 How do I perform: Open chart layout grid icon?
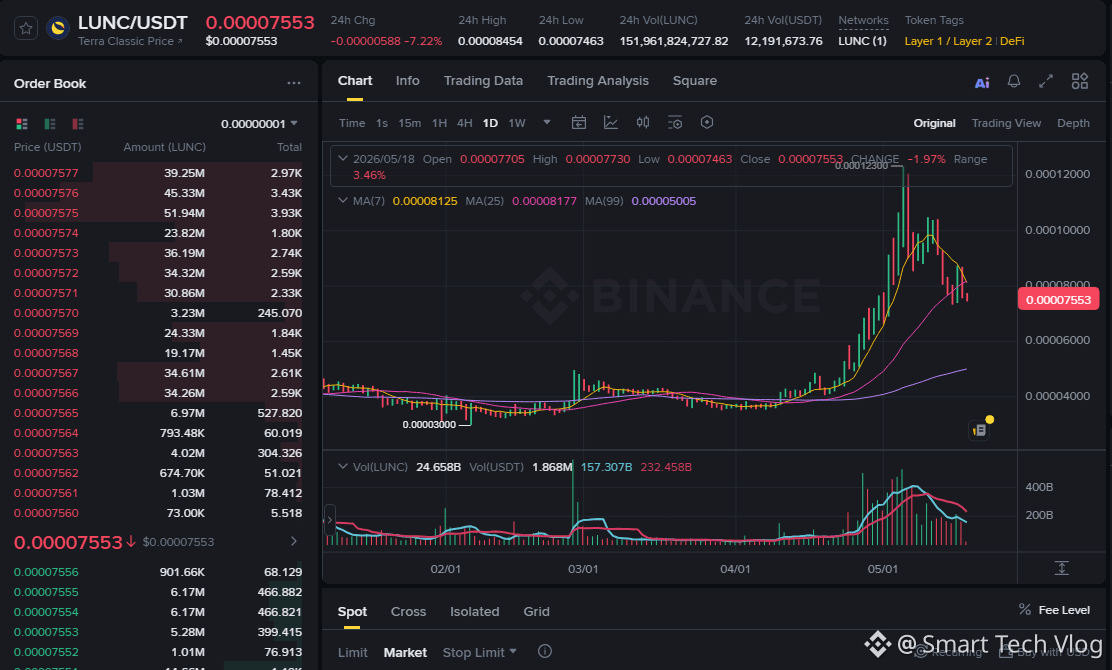click(x=1079, y=82)
